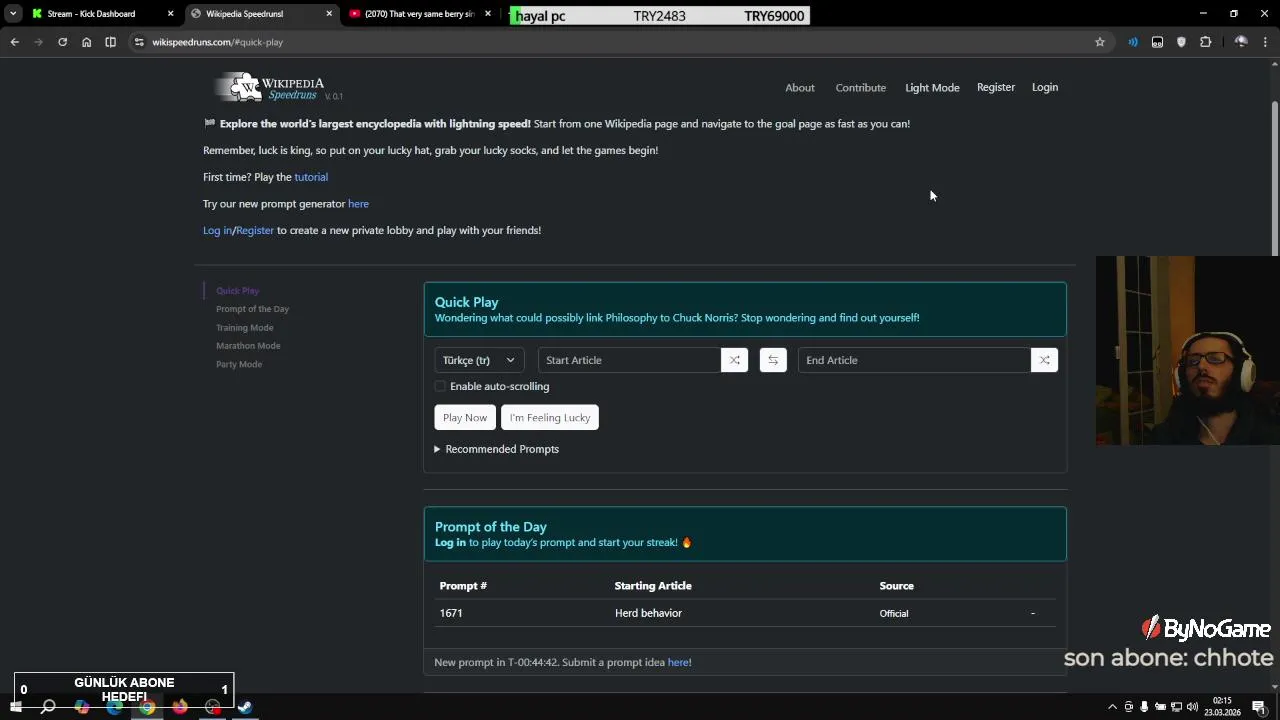Open the Türkçe (tr) language dropdown
The width and height of the screenshot is (1280, 720).
click(478, 360)
